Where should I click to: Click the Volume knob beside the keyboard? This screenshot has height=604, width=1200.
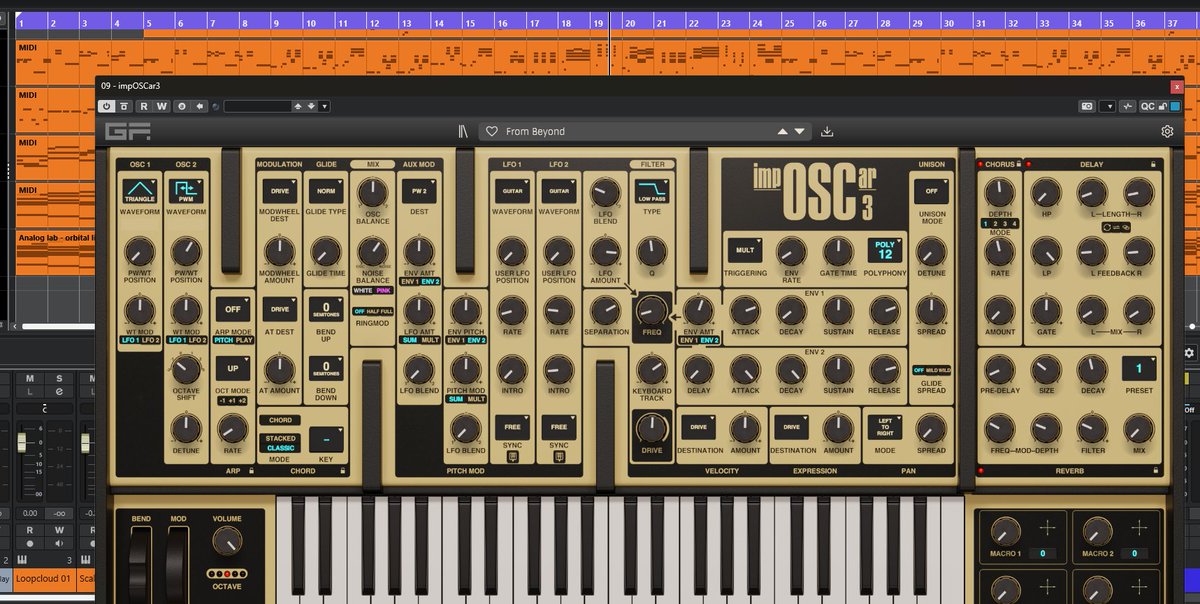[x=227, y=541]
